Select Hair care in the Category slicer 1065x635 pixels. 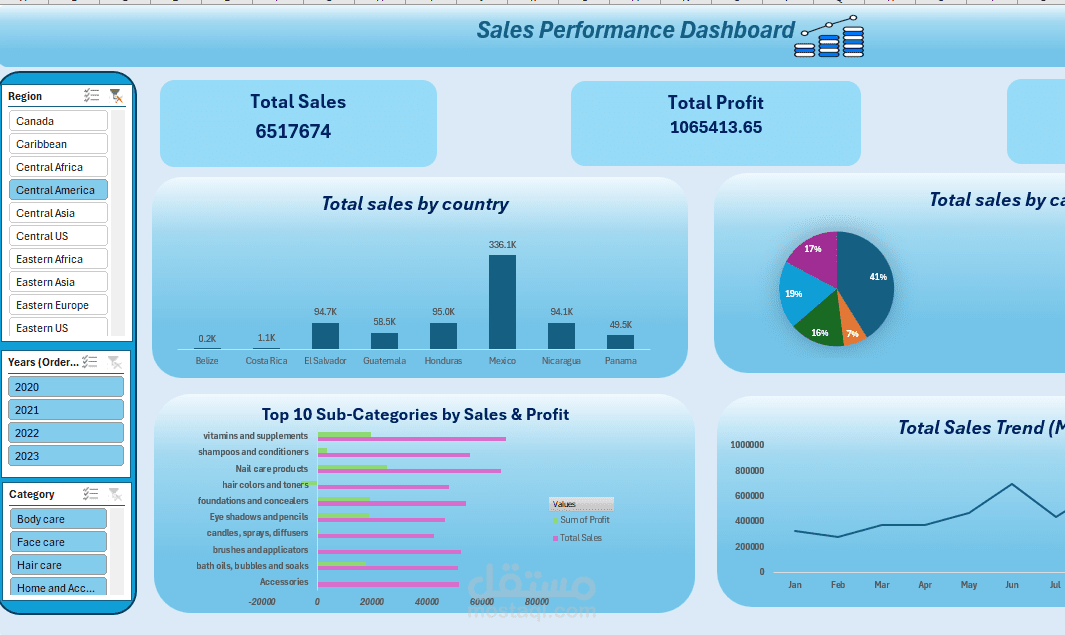tap(57, 564)
